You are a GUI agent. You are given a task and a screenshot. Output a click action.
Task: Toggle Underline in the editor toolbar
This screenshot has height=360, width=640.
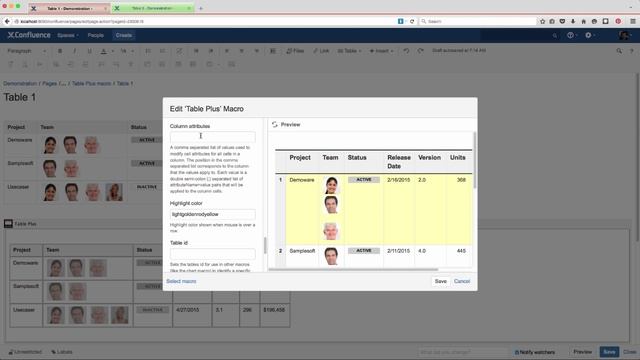click(x=89, y=51)
